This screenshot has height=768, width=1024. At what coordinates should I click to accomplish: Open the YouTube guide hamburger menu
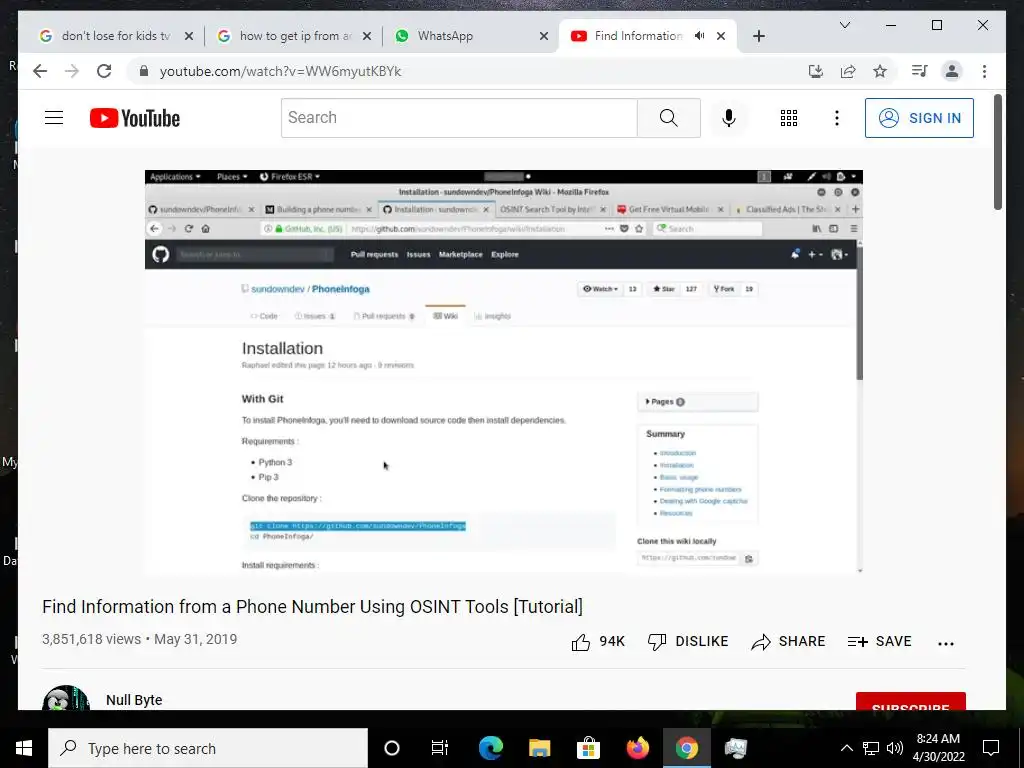click(x=54, y=118)
